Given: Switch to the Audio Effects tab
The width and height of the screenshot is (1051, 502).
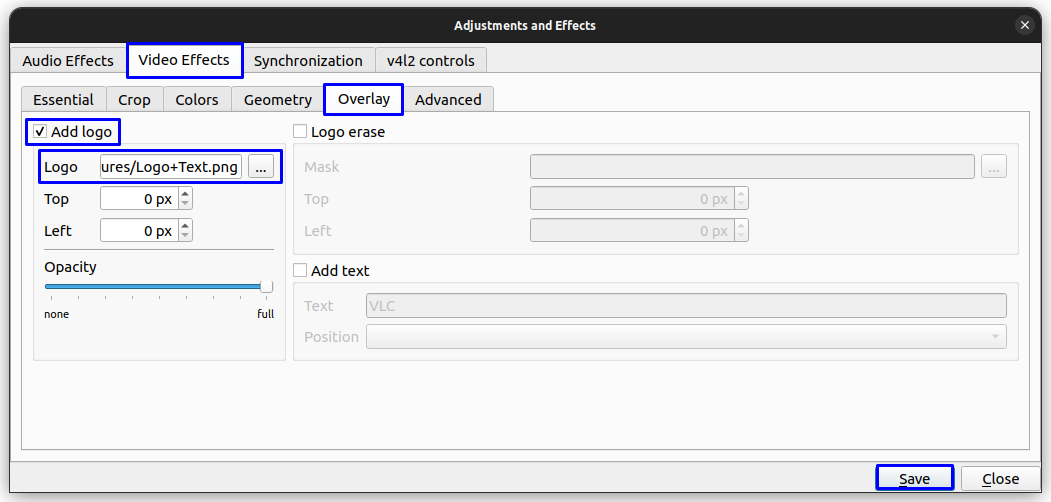Looking at the screenshot, I should [68, 61].
